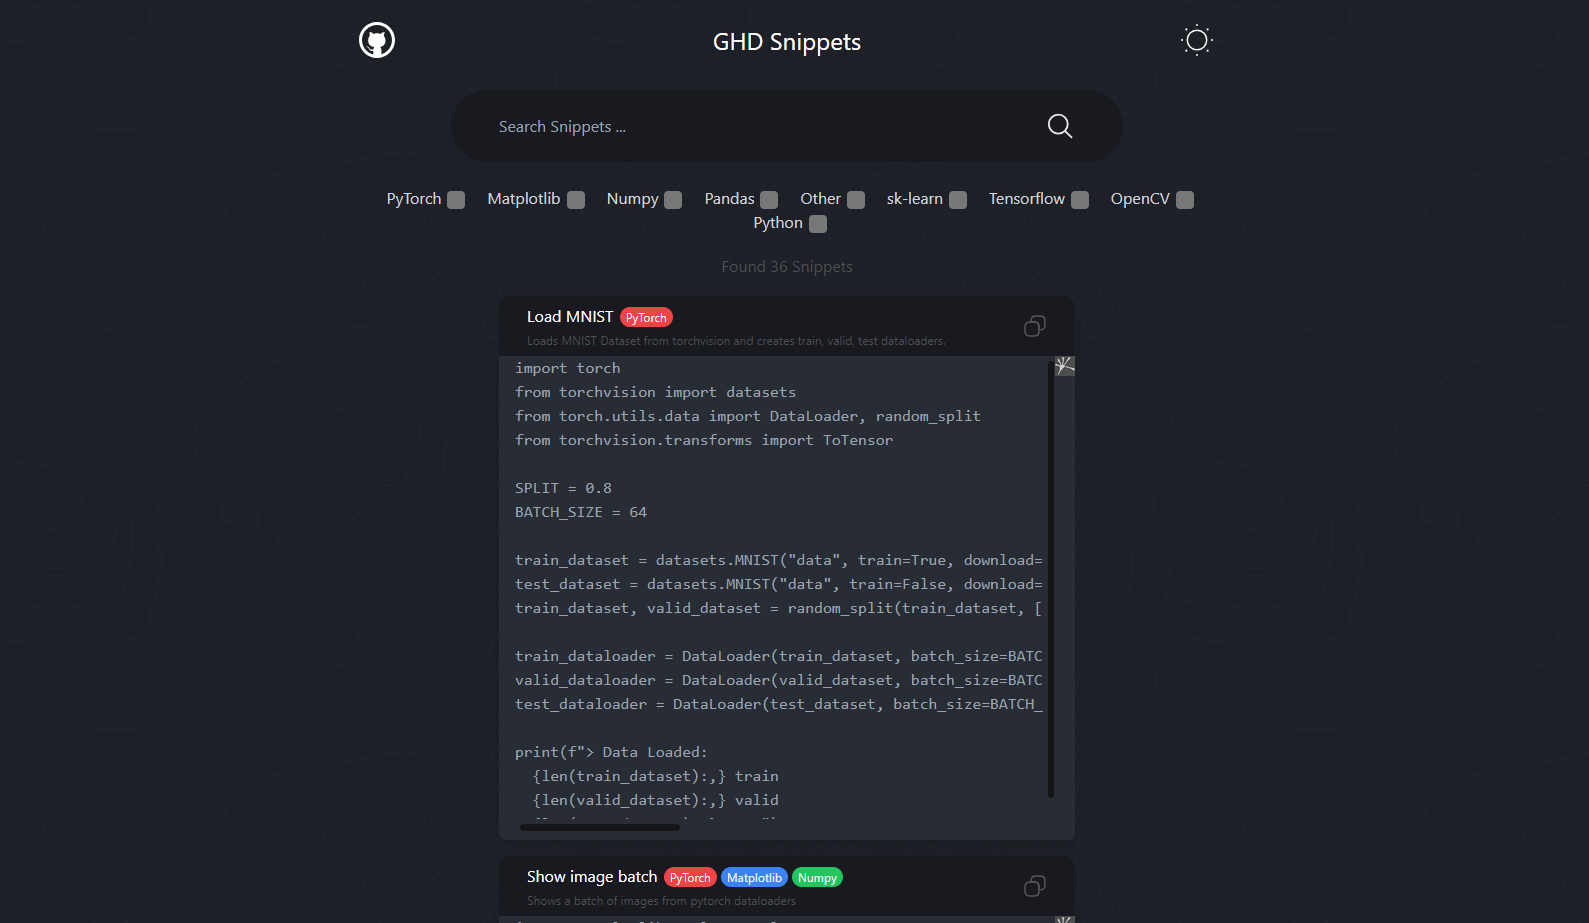Enable the Pandas filter checkbox

[x=769, y=200]
